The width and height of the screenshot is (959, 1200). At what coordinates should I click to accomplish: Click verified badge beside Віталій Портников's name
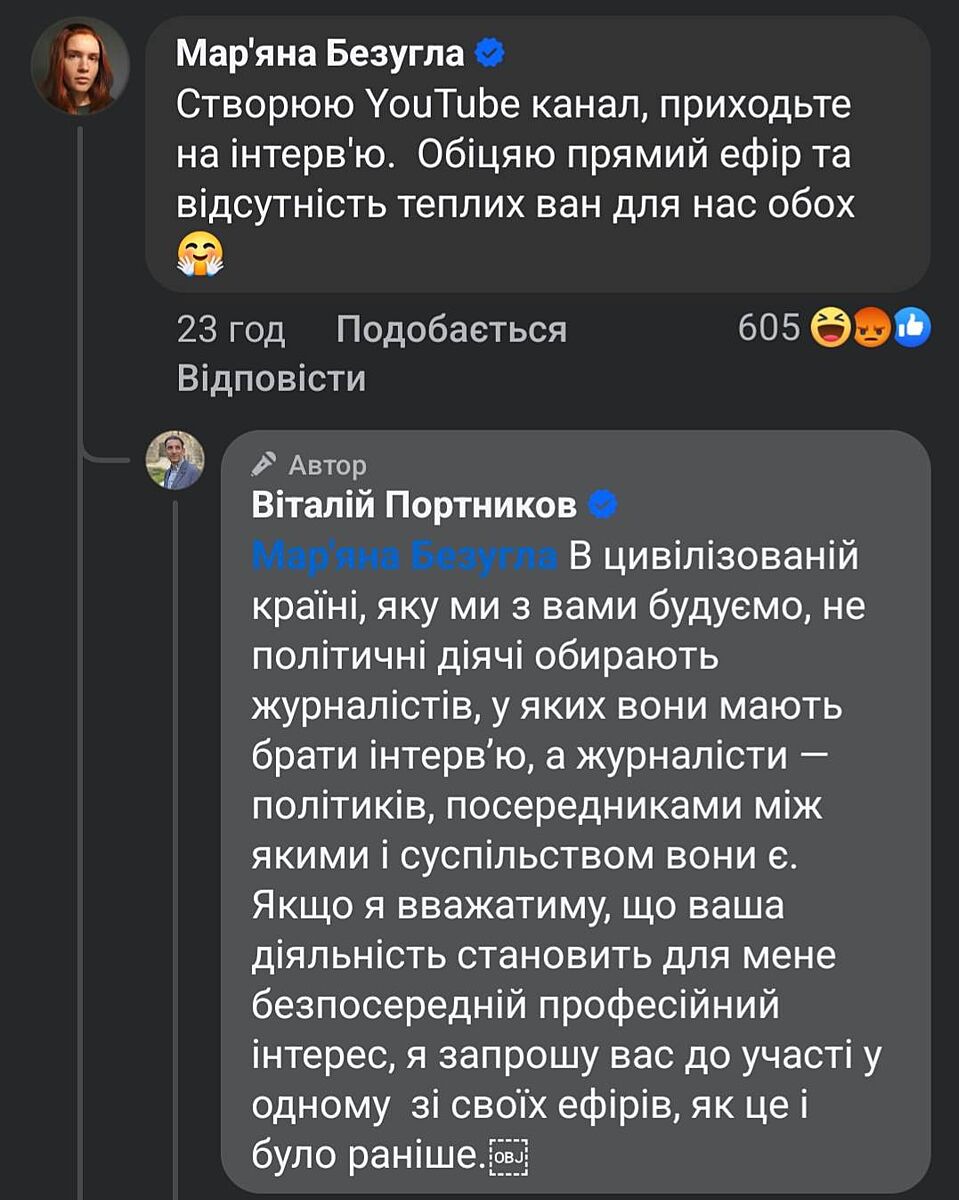tap(602, 507)
